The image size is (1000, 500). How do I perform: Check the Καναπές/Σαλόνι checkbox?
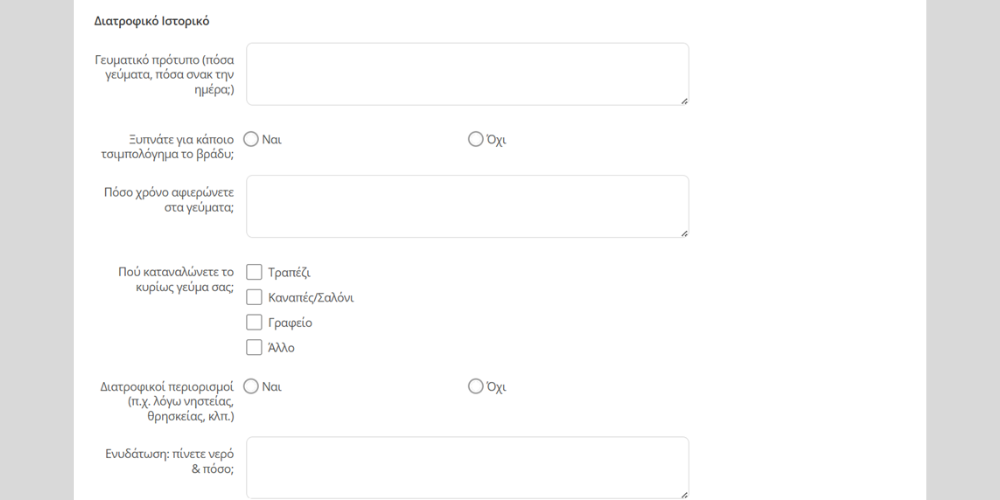coord(254,297)
